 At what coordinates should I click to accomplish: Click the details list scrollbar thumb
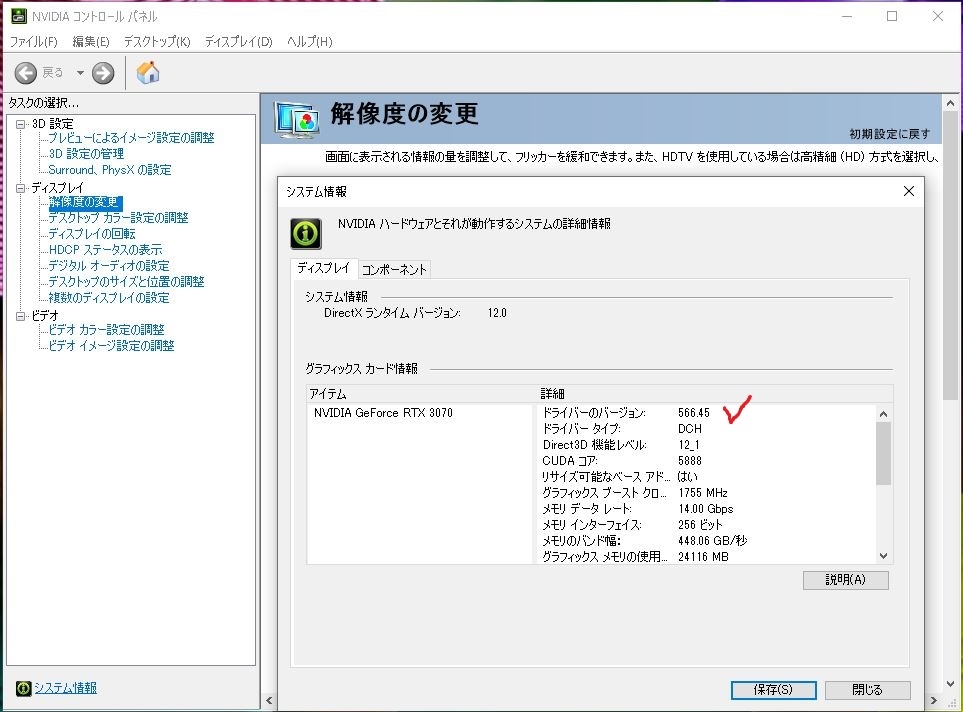pyautogui.click(x=883, y=453)
